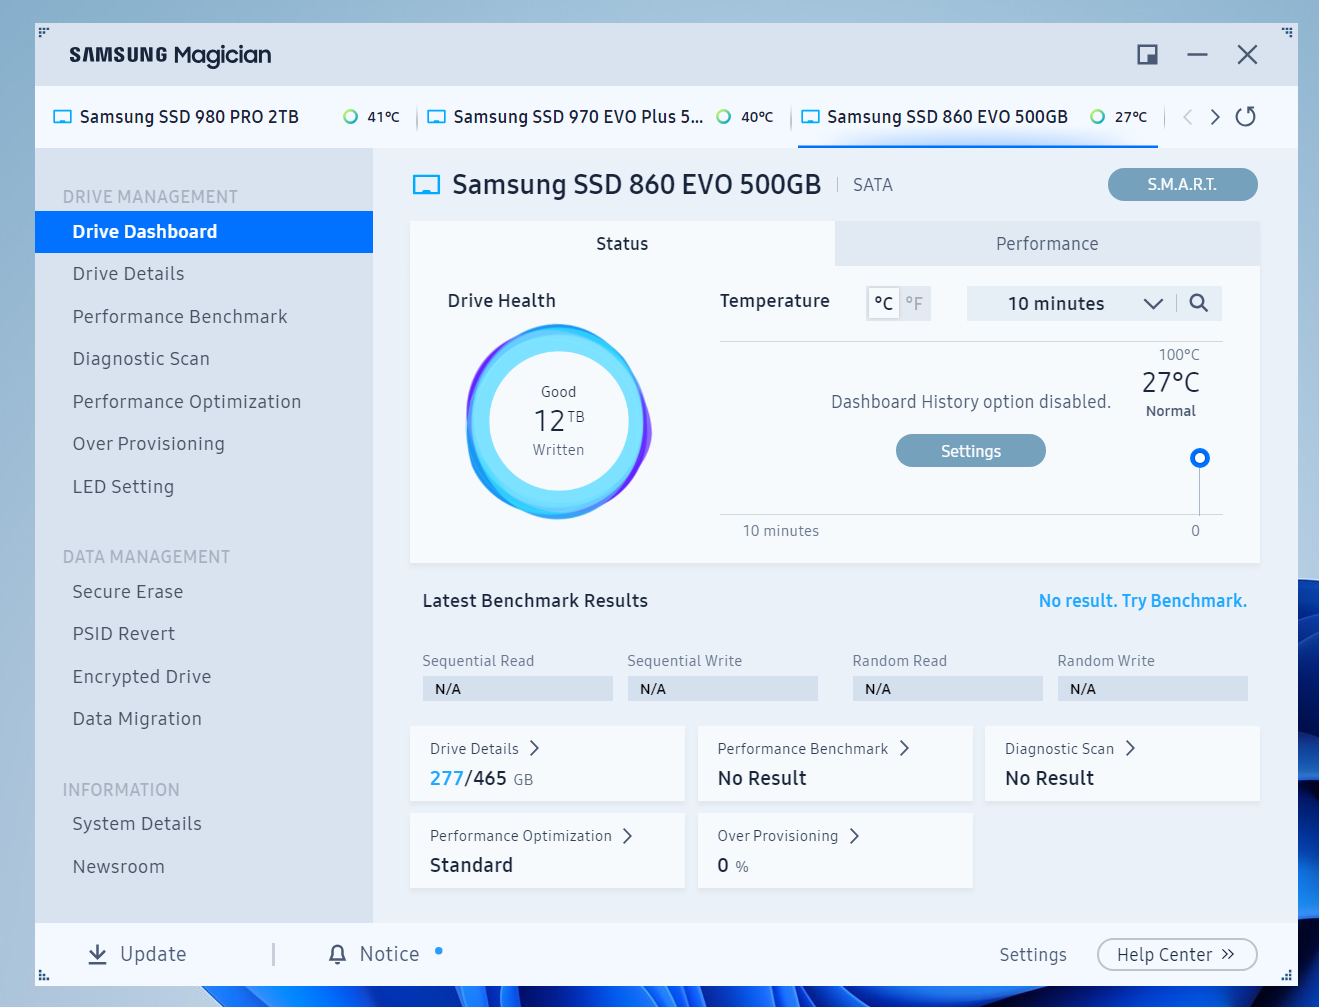This screenshot has width=1319, height=1007.
Task: Click the Random Read N/A result bar
Action: coord(947,689)
